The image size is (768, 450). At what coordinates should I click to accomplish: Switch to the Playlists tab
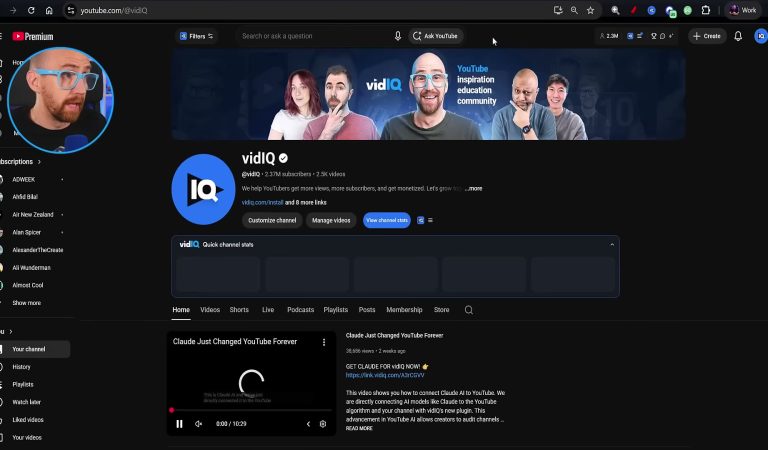click(x=336, y=310)
